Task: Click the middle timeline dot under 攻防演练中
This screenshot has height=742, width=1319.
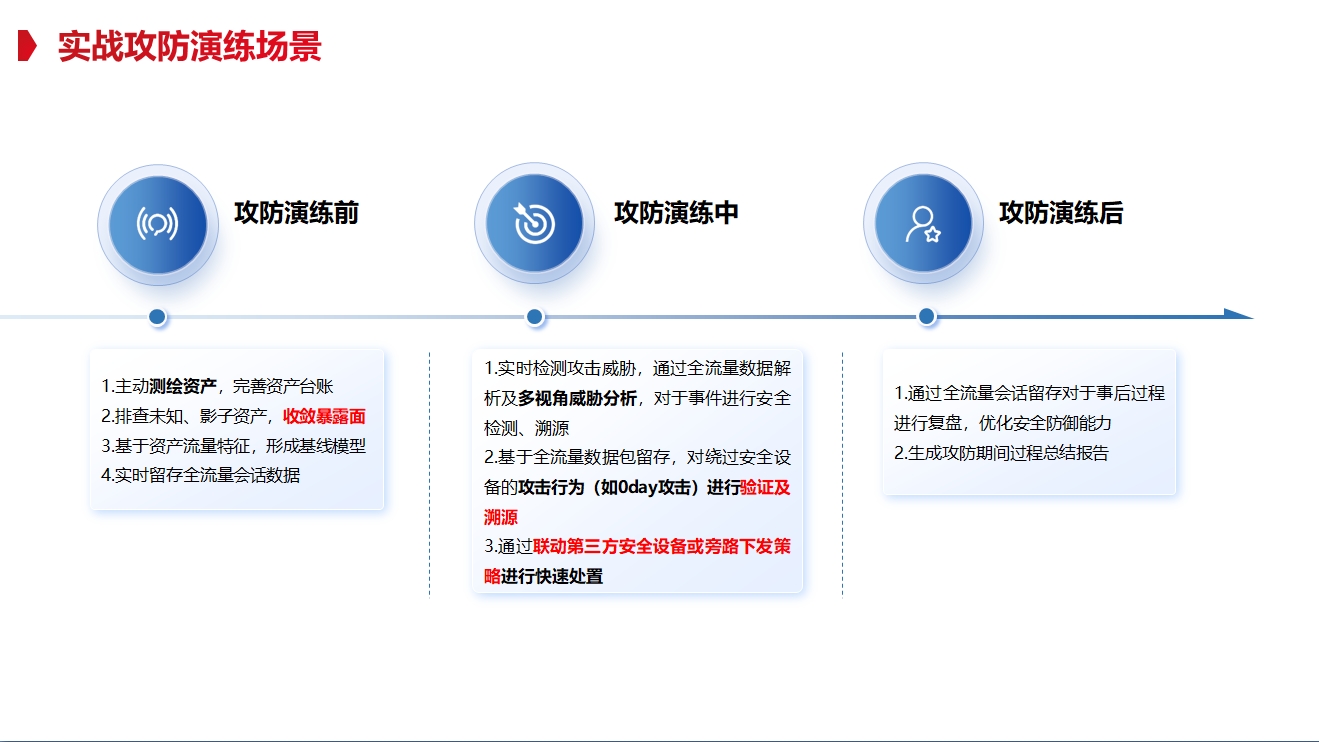Action: pos(534,317)
